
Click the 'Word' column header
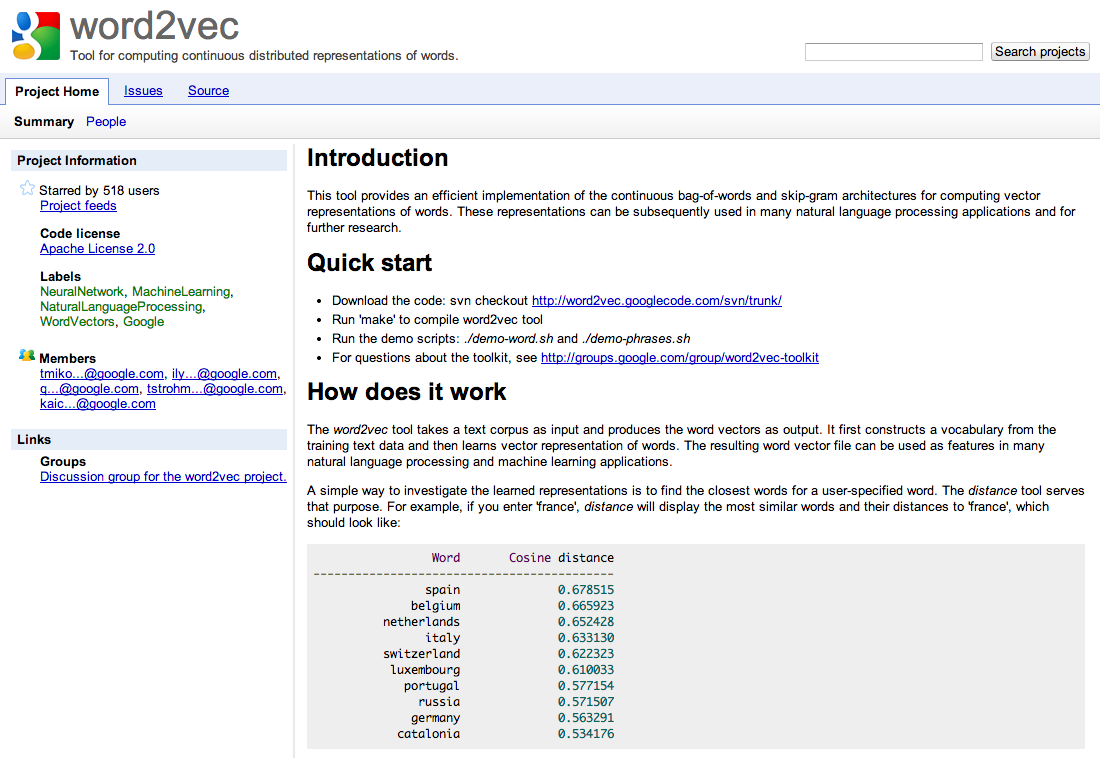(x=446, y=557)
